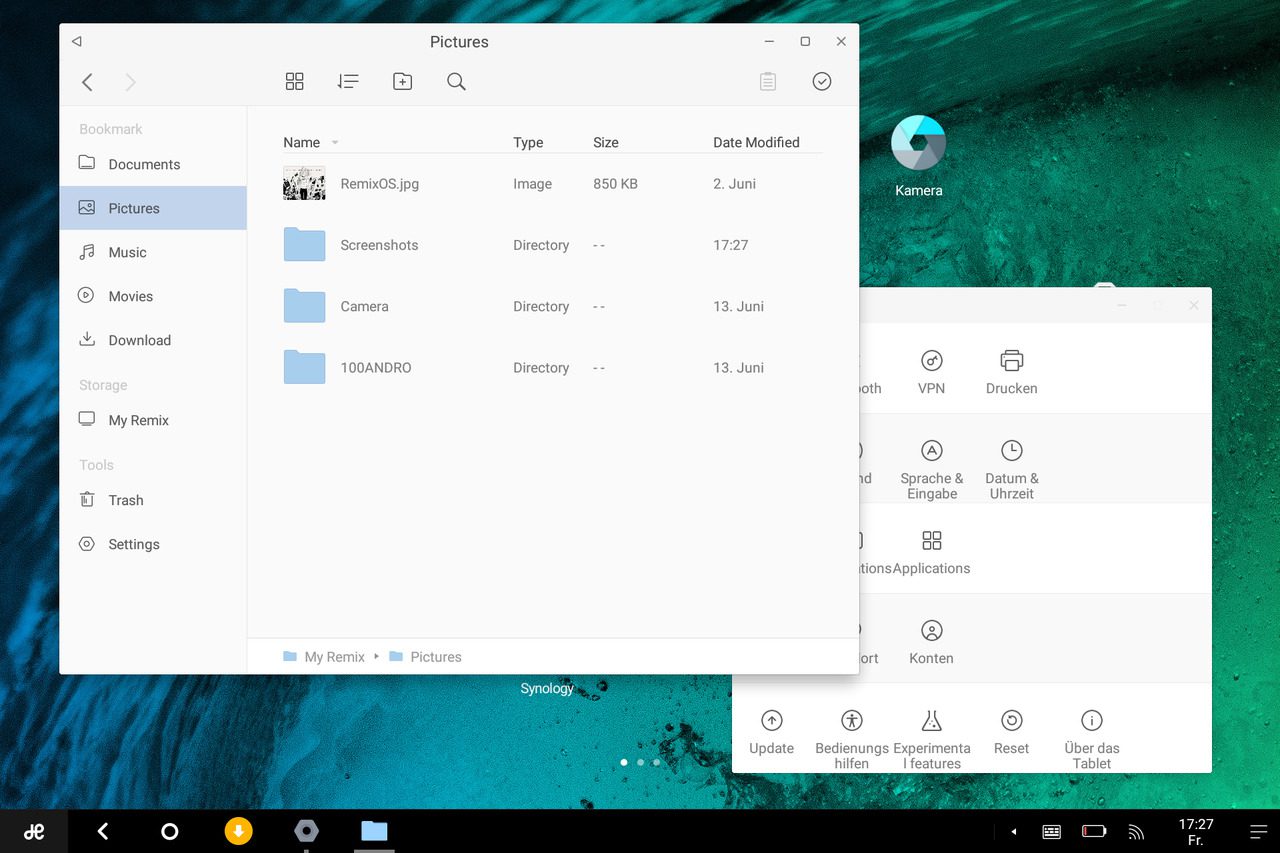Open the Music bookmark
The image size is (1280, 853).
[153, 252]
